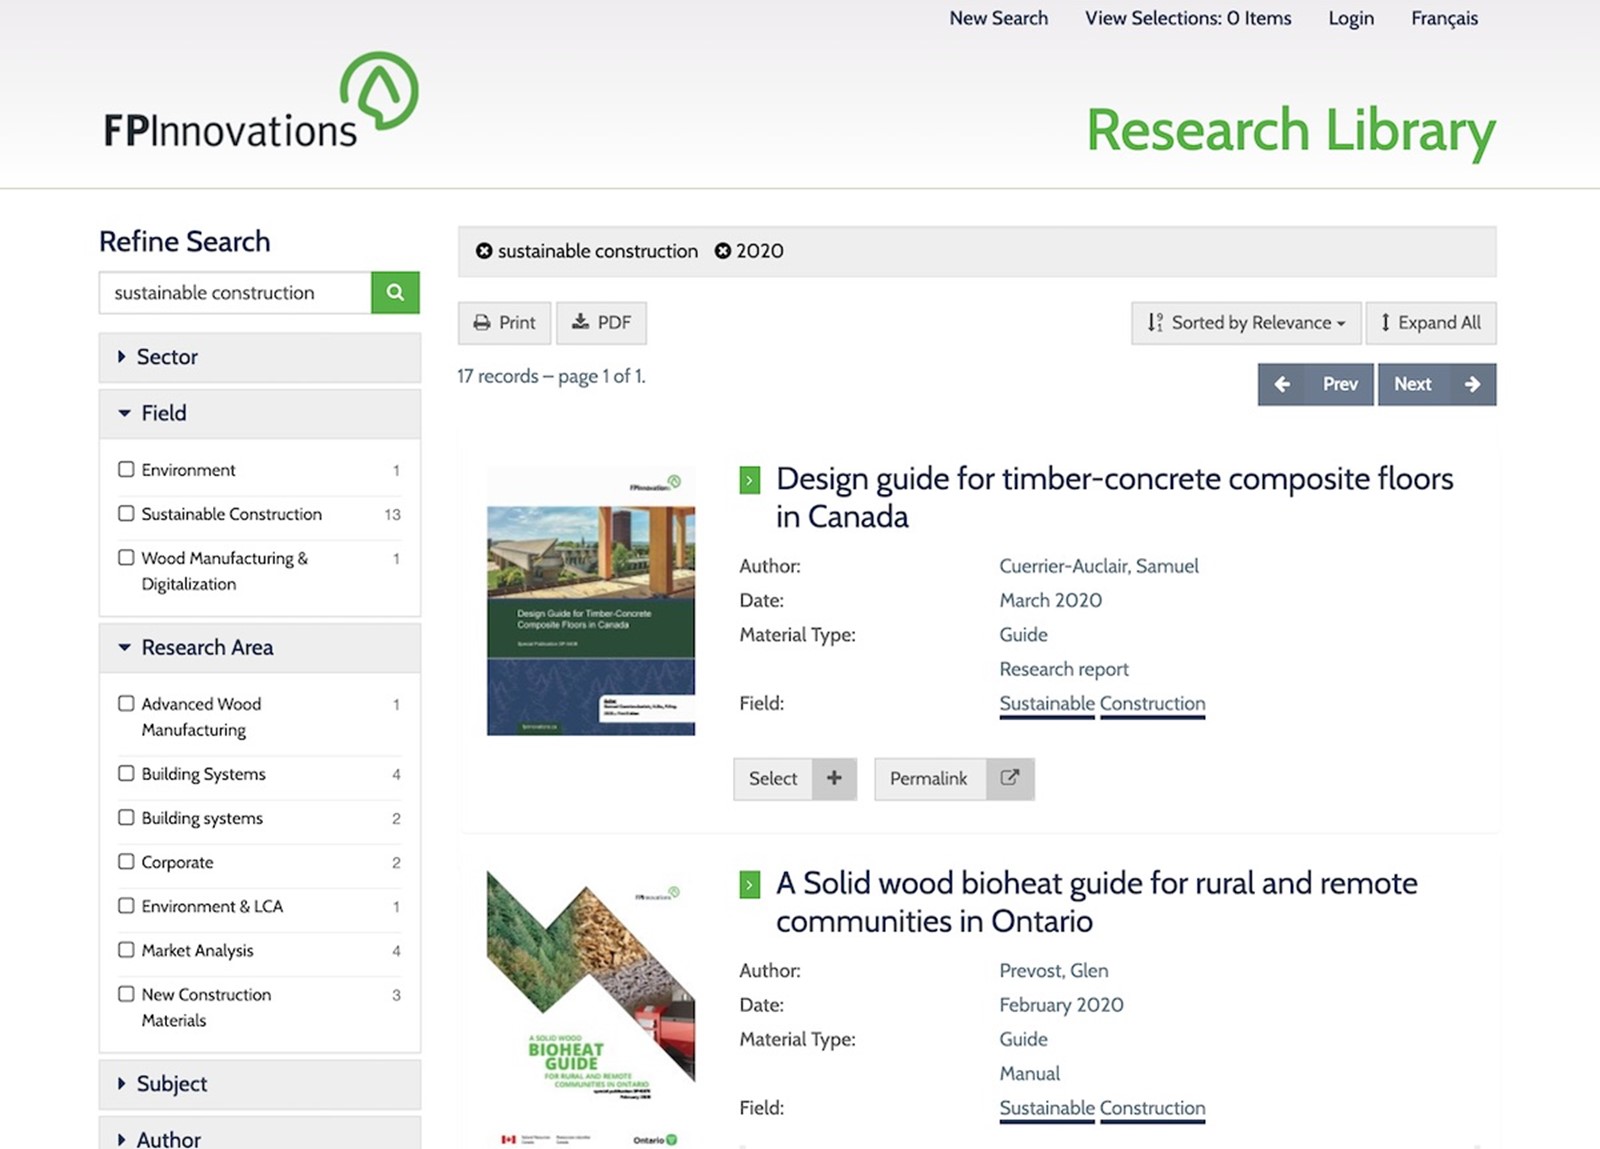This screenshot has height=1149, width=1600.
Task: Open 'A Solid wood bioheat guide' title
Action: [x=1097, y=902]
